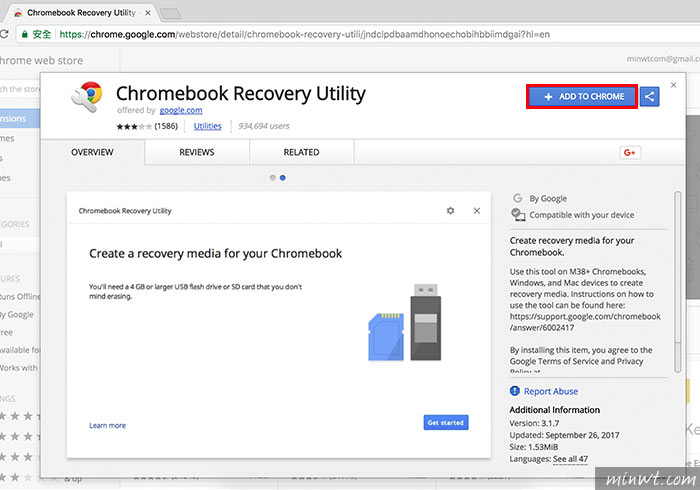This screenshot has height=490, width=700.
Task: Open the Related tab
Action: (x=301, y=152)
